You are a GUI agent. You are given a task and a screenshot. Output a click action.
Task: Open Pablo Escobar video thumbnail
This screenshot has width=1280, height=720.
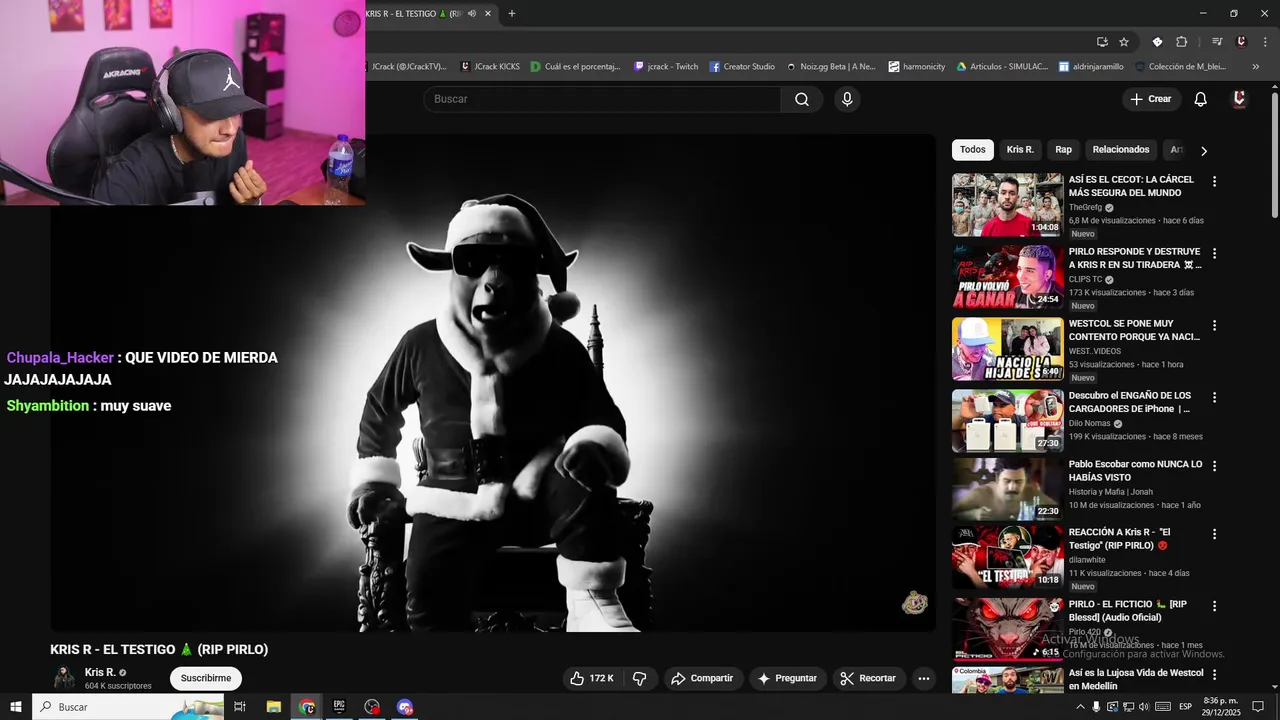(x=1007, y=489)
